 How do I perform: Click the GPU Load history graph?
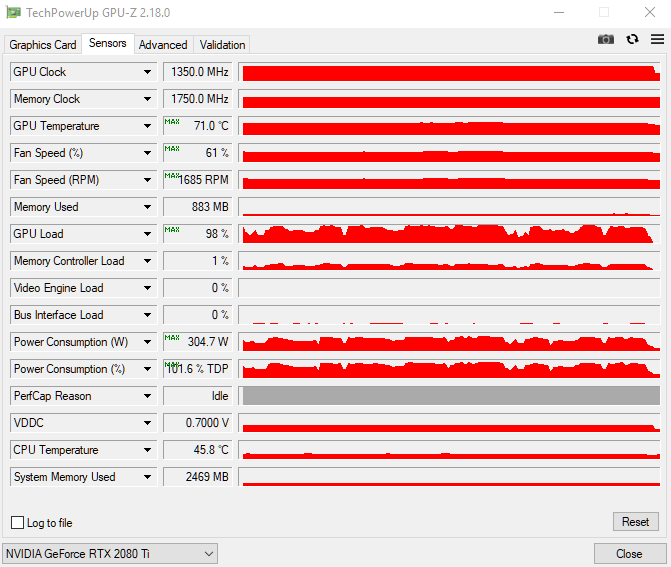[x=449, y=234]
